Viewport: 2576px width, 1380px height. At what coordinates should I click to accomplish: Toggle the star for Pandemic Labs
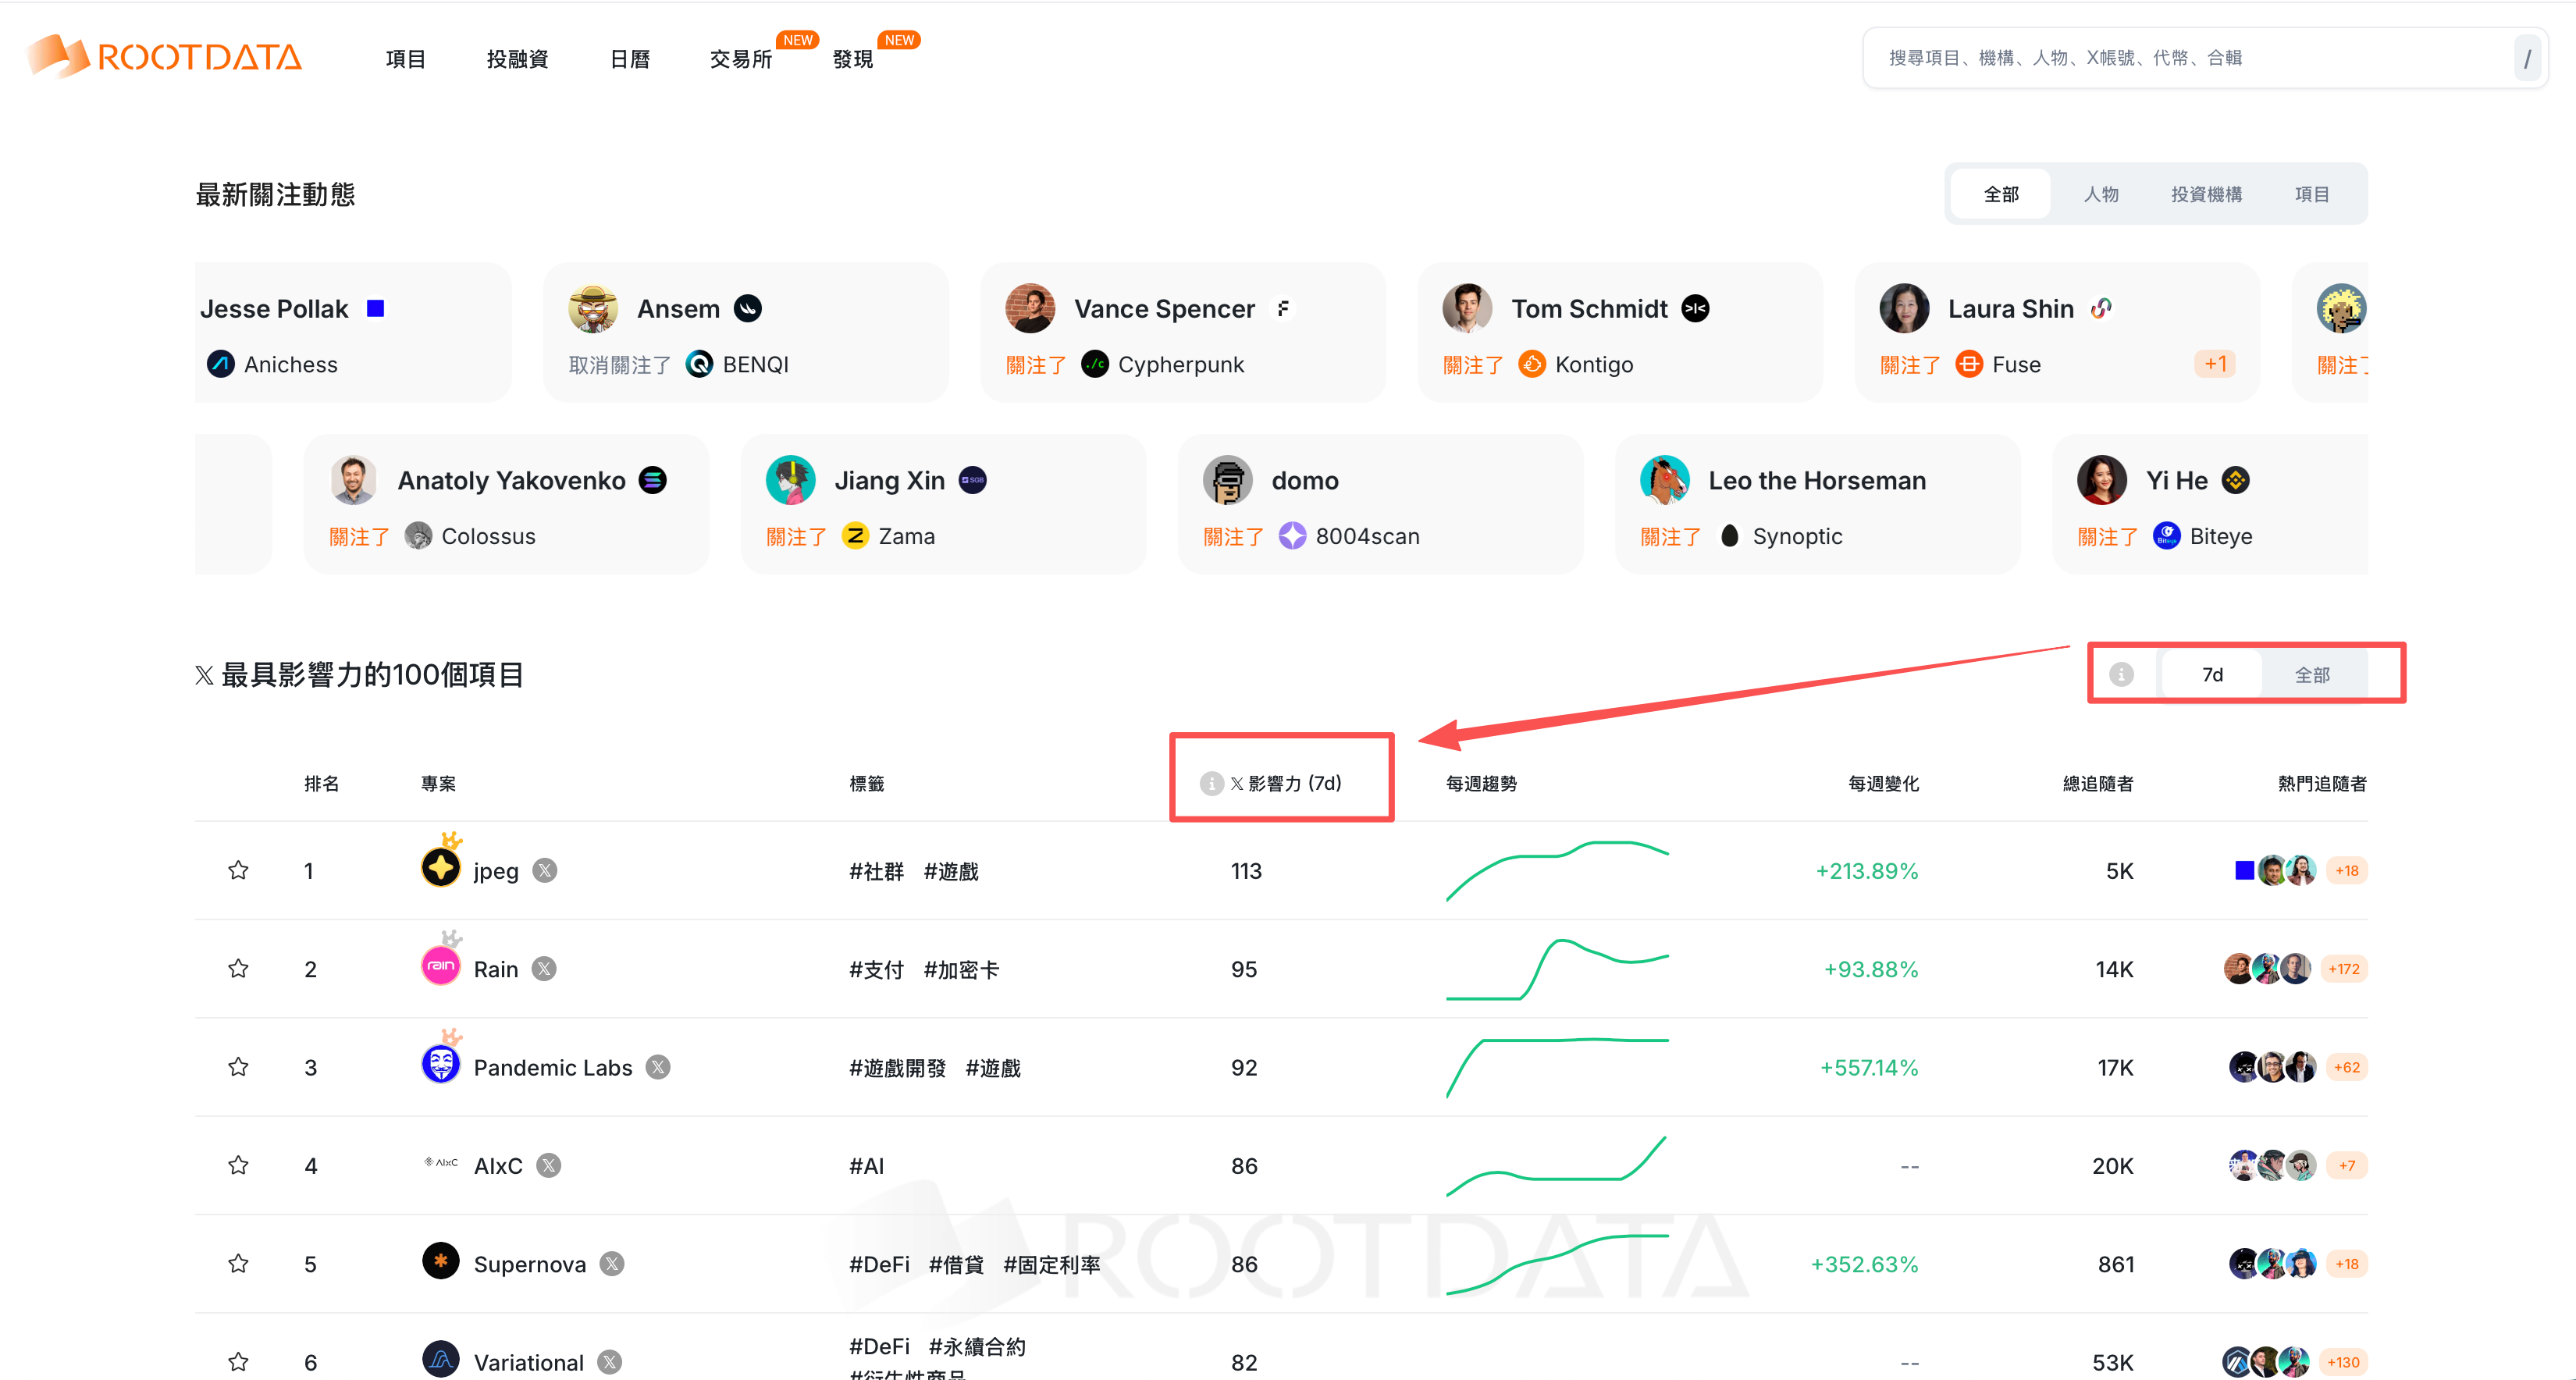coord(238,1067)
